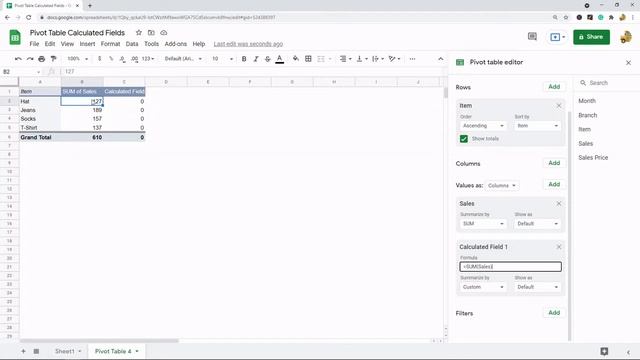Toggle Strikethrough formatting
Viewport: 640px width, 360px height.
[267, 59]
